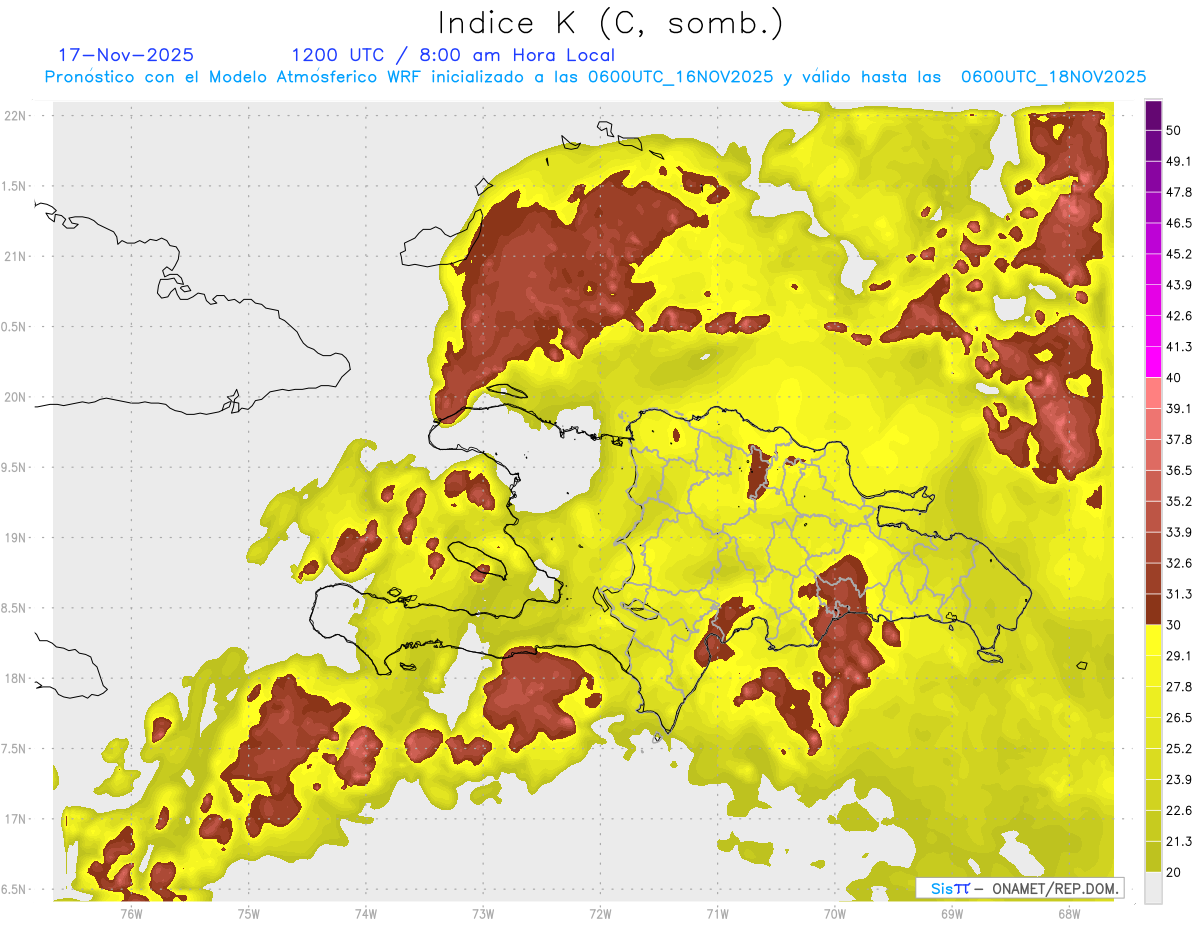Pick the salmon swatch between 39.1 and 40

click(1153, 393)
